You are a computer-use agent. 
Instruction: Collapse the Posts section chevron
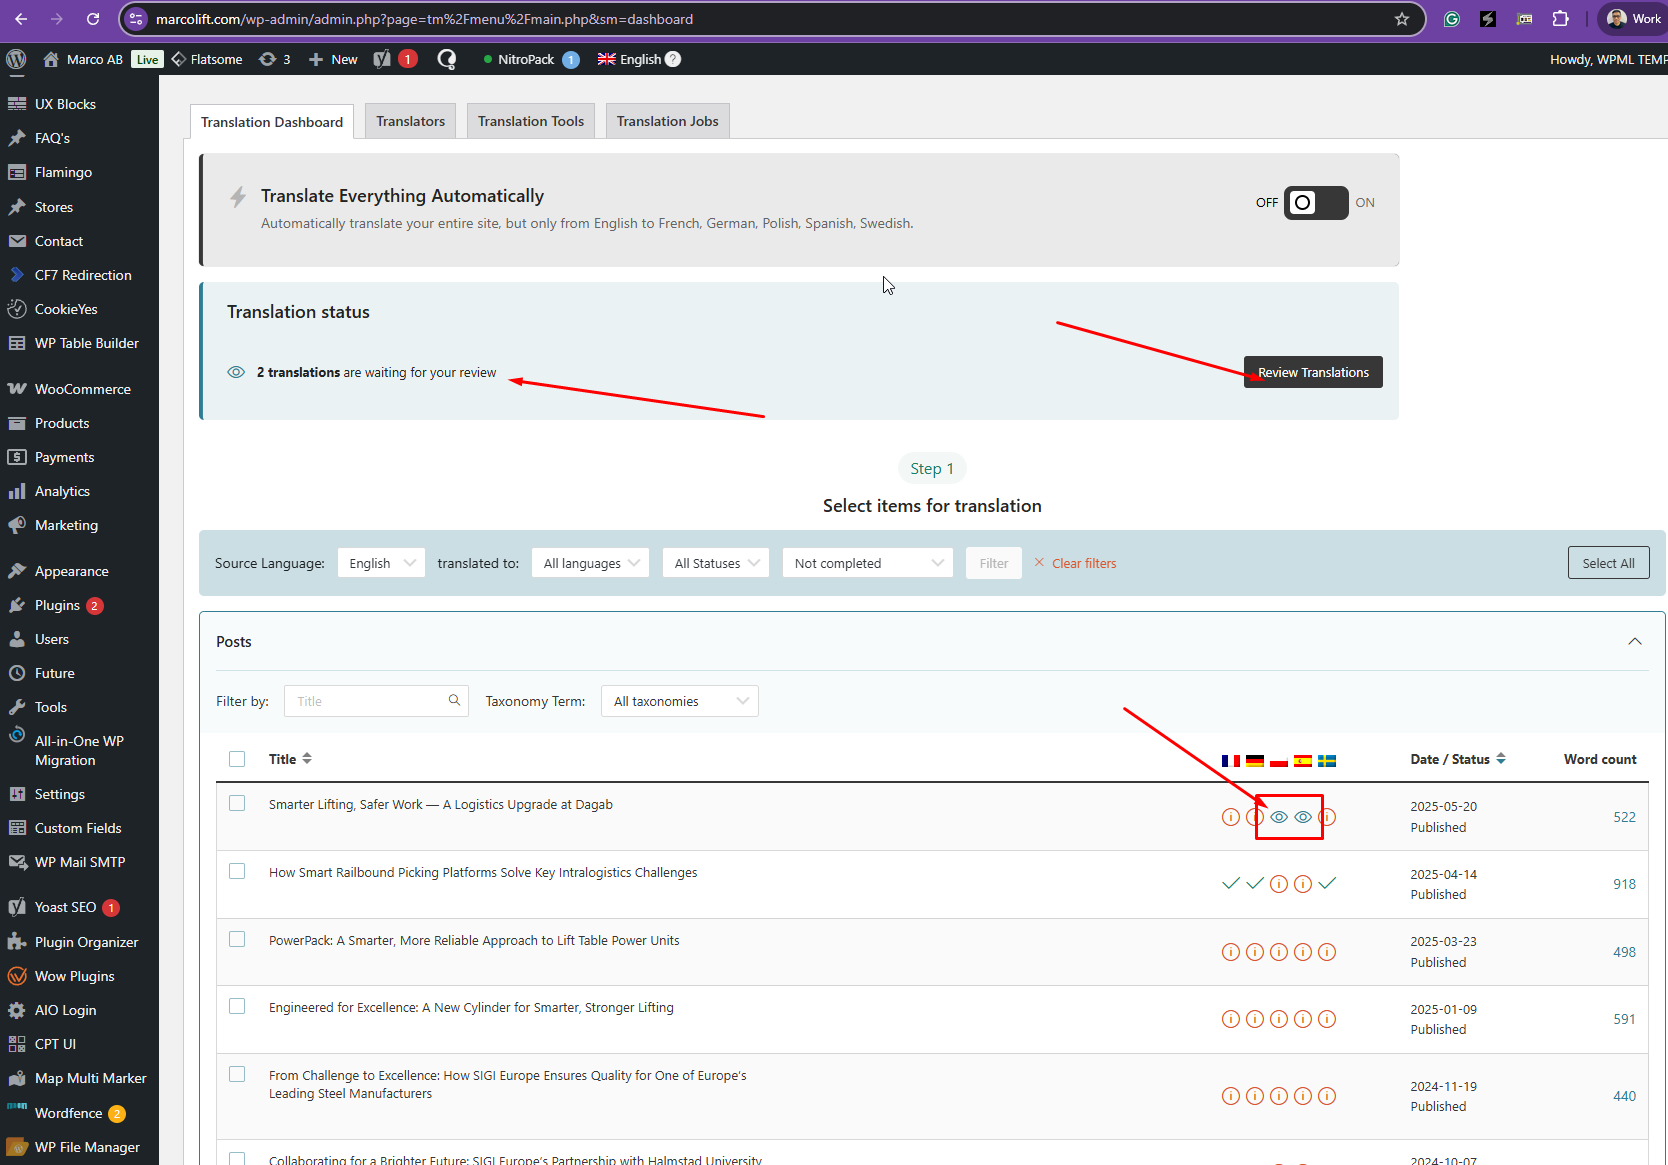click(1635, 642)
